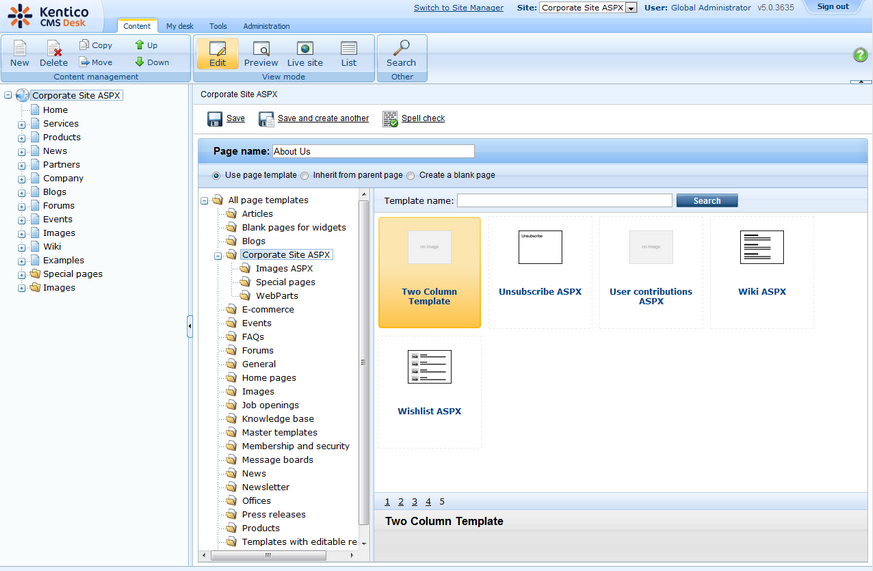
Task: Open the My desk tab
Action: [180, 26]
